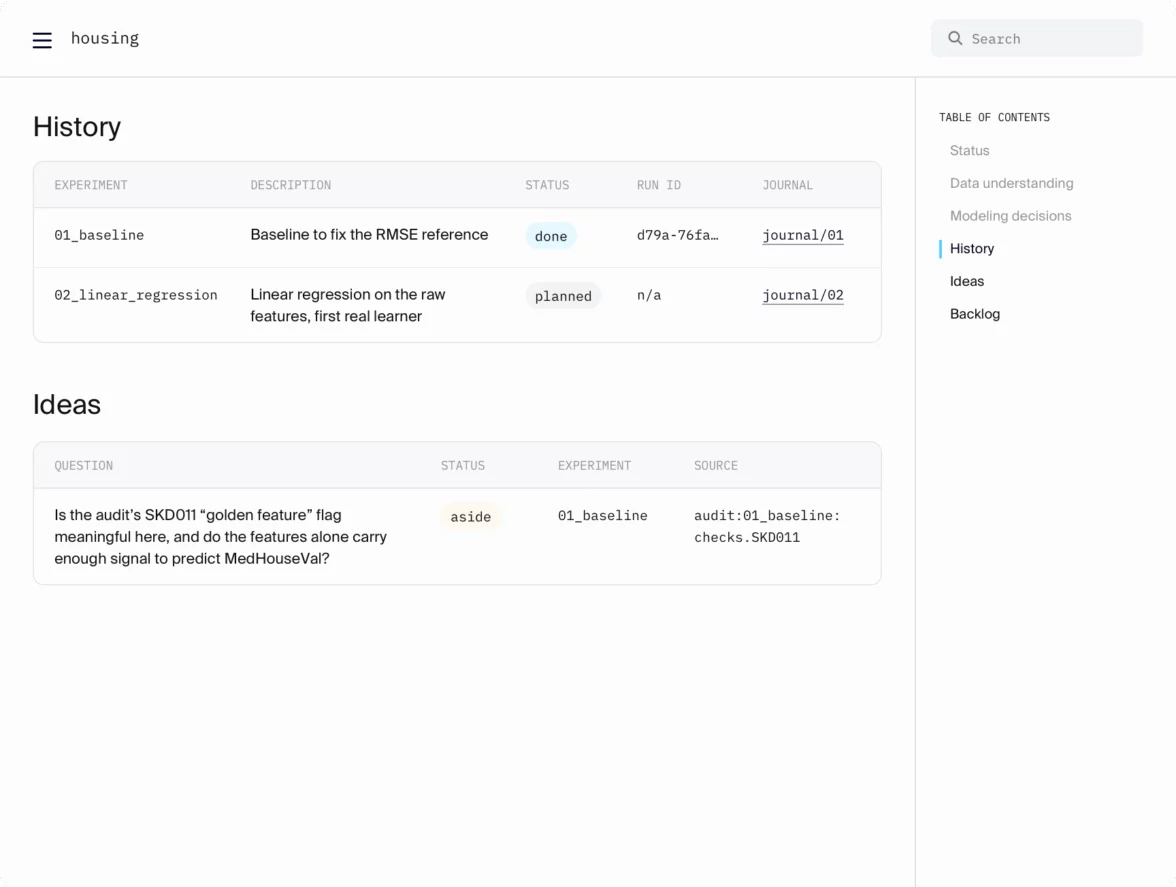This screenshot has height=887, width=1176.
Task: Click the History section heading
Action: tap(76, 127)
